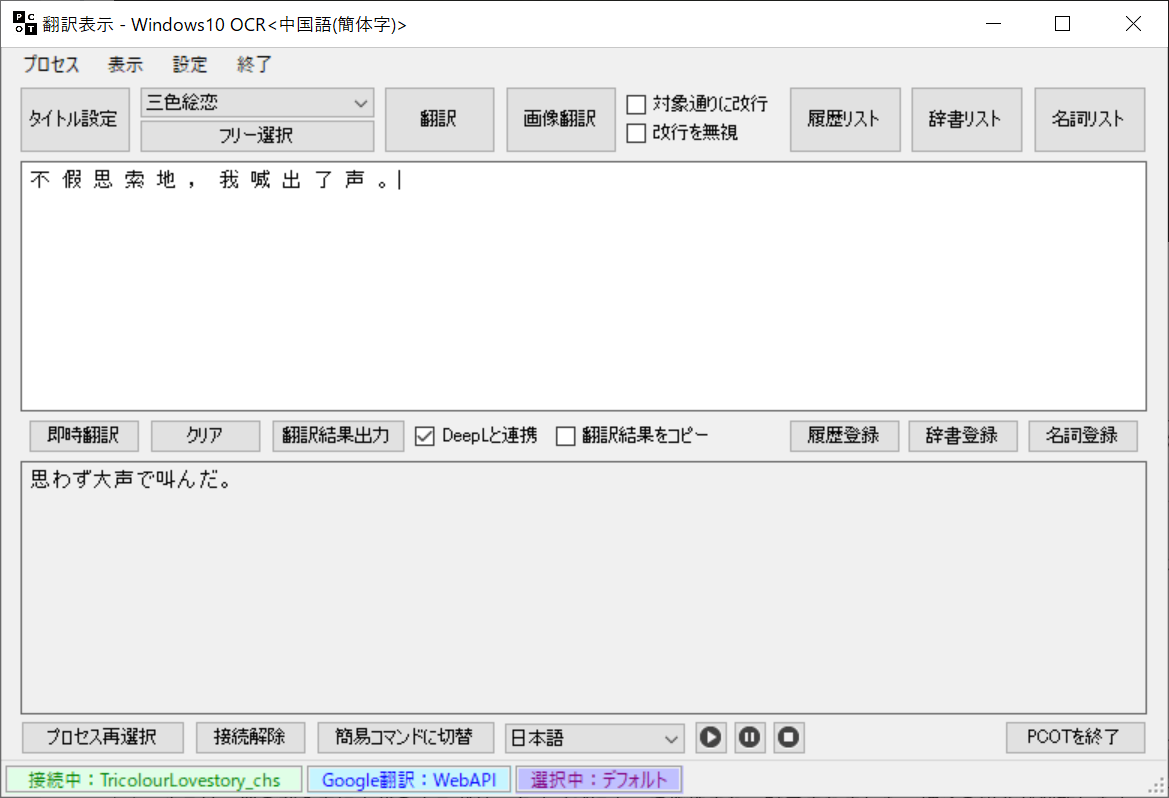Enable the 改行を無視 checkbox
This screenshot has width=1169, height=798.
636,133
